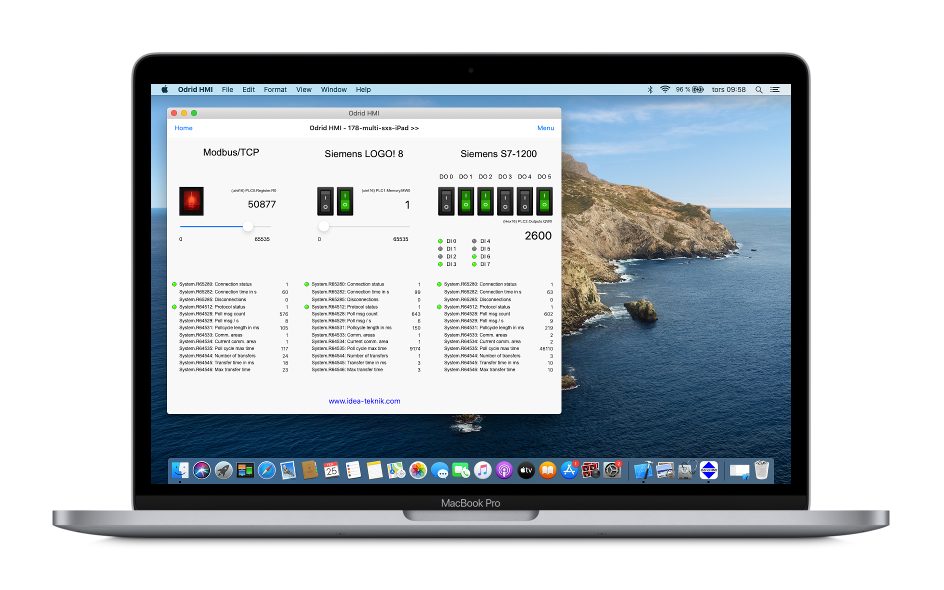
Task: Click the Bluetooth status icon
Action: click(650, 90)
